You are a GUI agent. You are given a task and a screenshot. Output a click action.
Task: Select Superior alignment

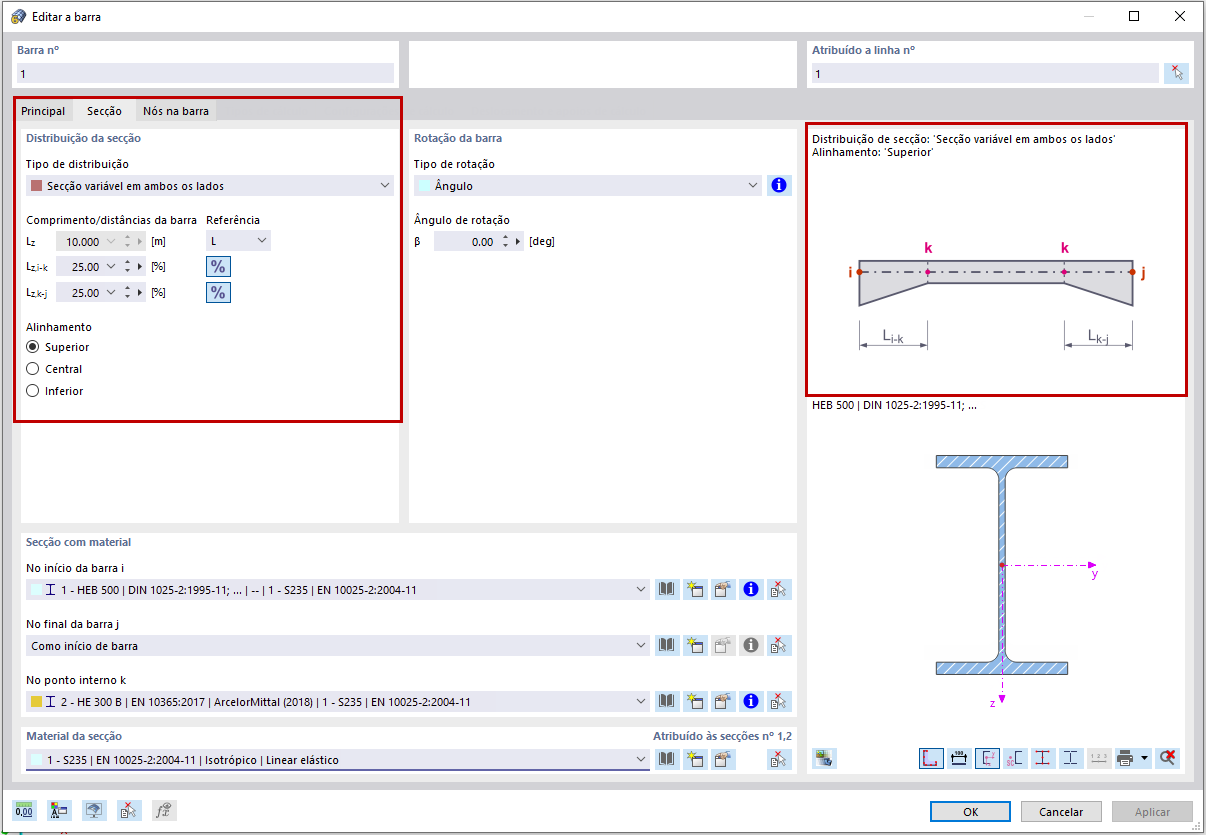tap(33, 347)
